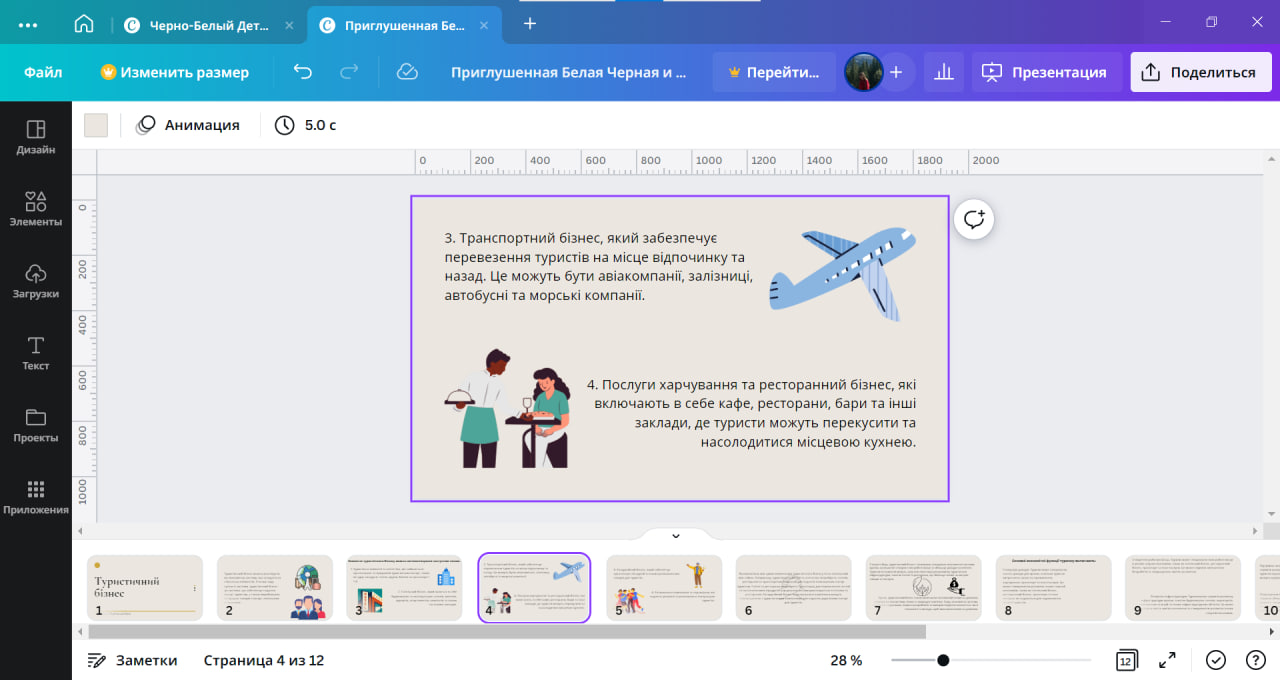Toggle grid view with the pages icon
1280x680 pixels.
coord(1125,660)
